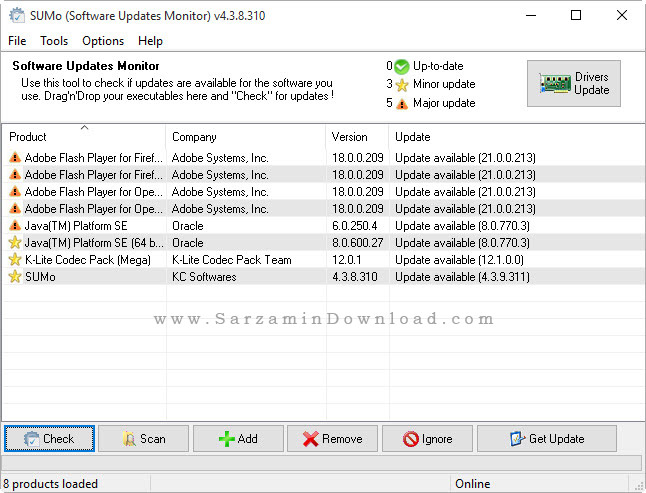Open the File menu
The width and height of the screenshot is (646, 493).
[x=17, y=41]
